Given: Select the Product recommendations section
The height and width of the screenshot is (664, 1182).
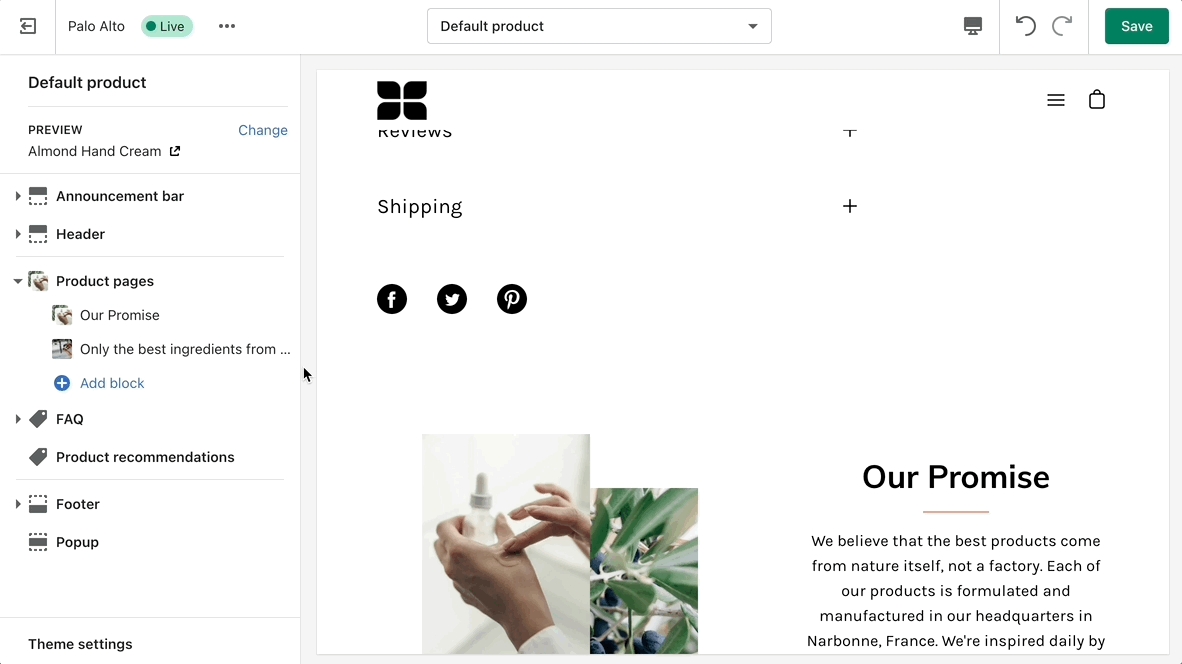Looking at the screenshot, I should point(145,457).
